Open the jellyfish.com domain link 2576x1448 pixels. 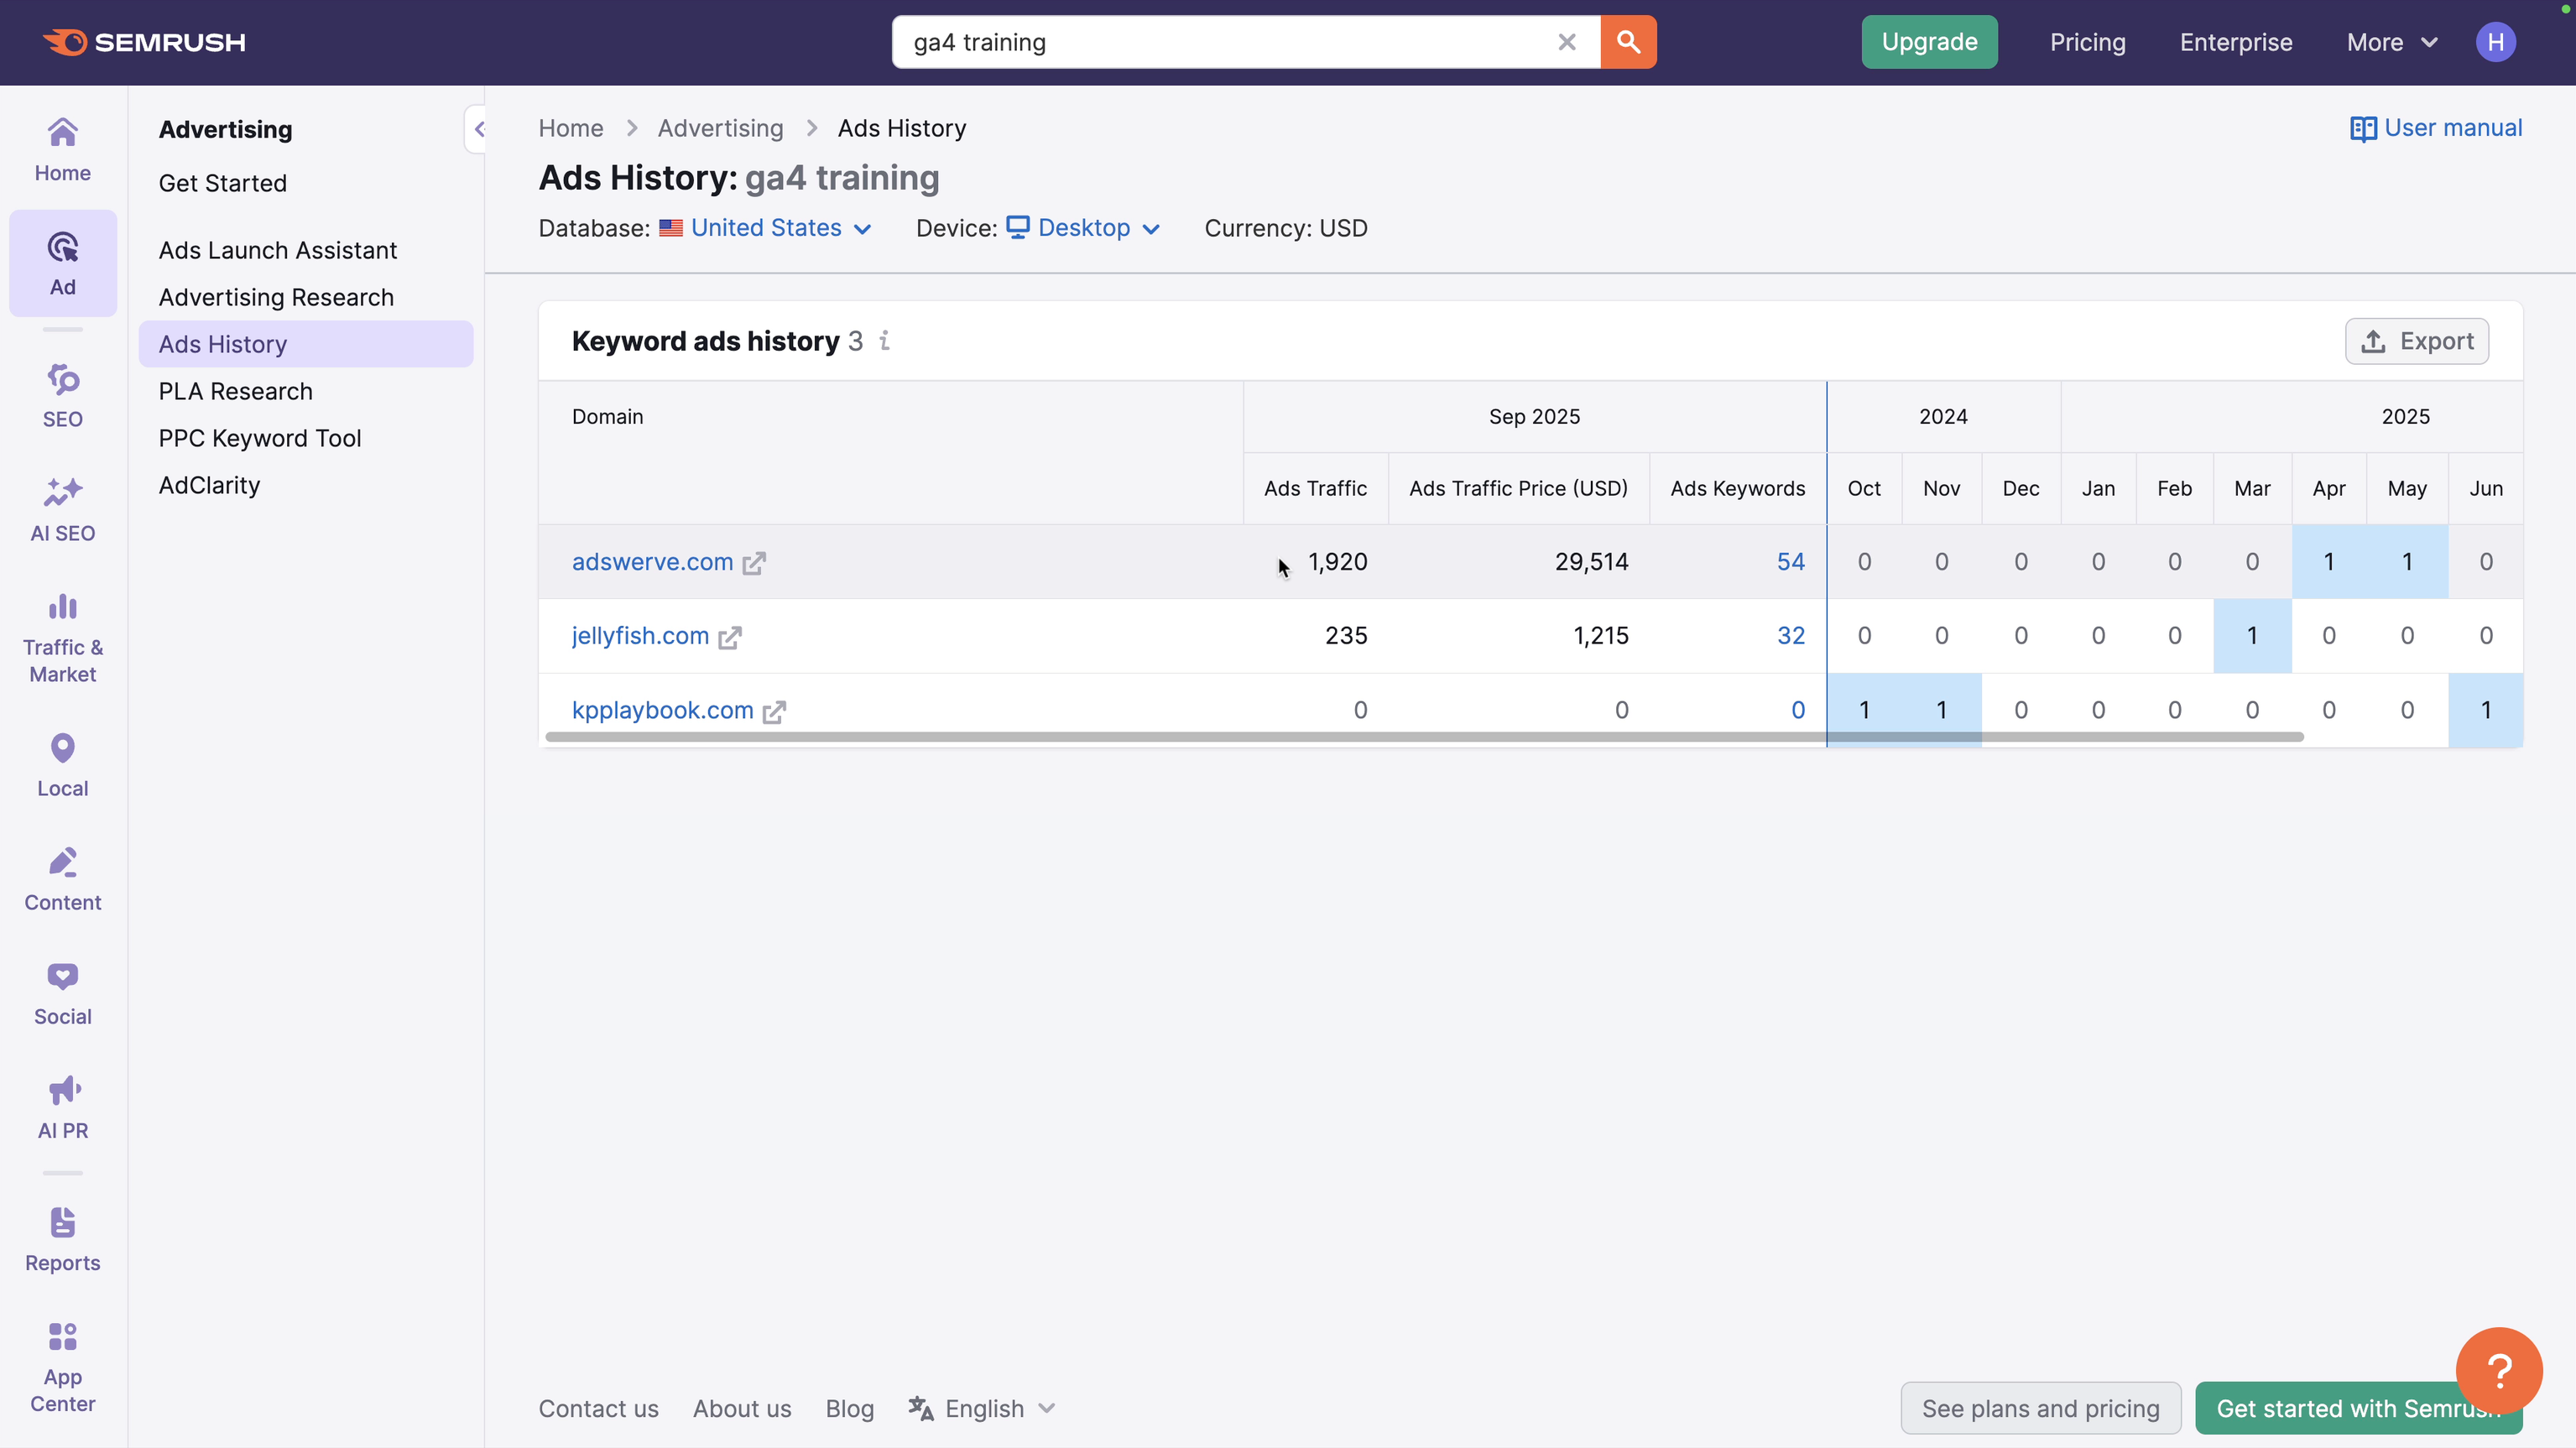point(639,635)
